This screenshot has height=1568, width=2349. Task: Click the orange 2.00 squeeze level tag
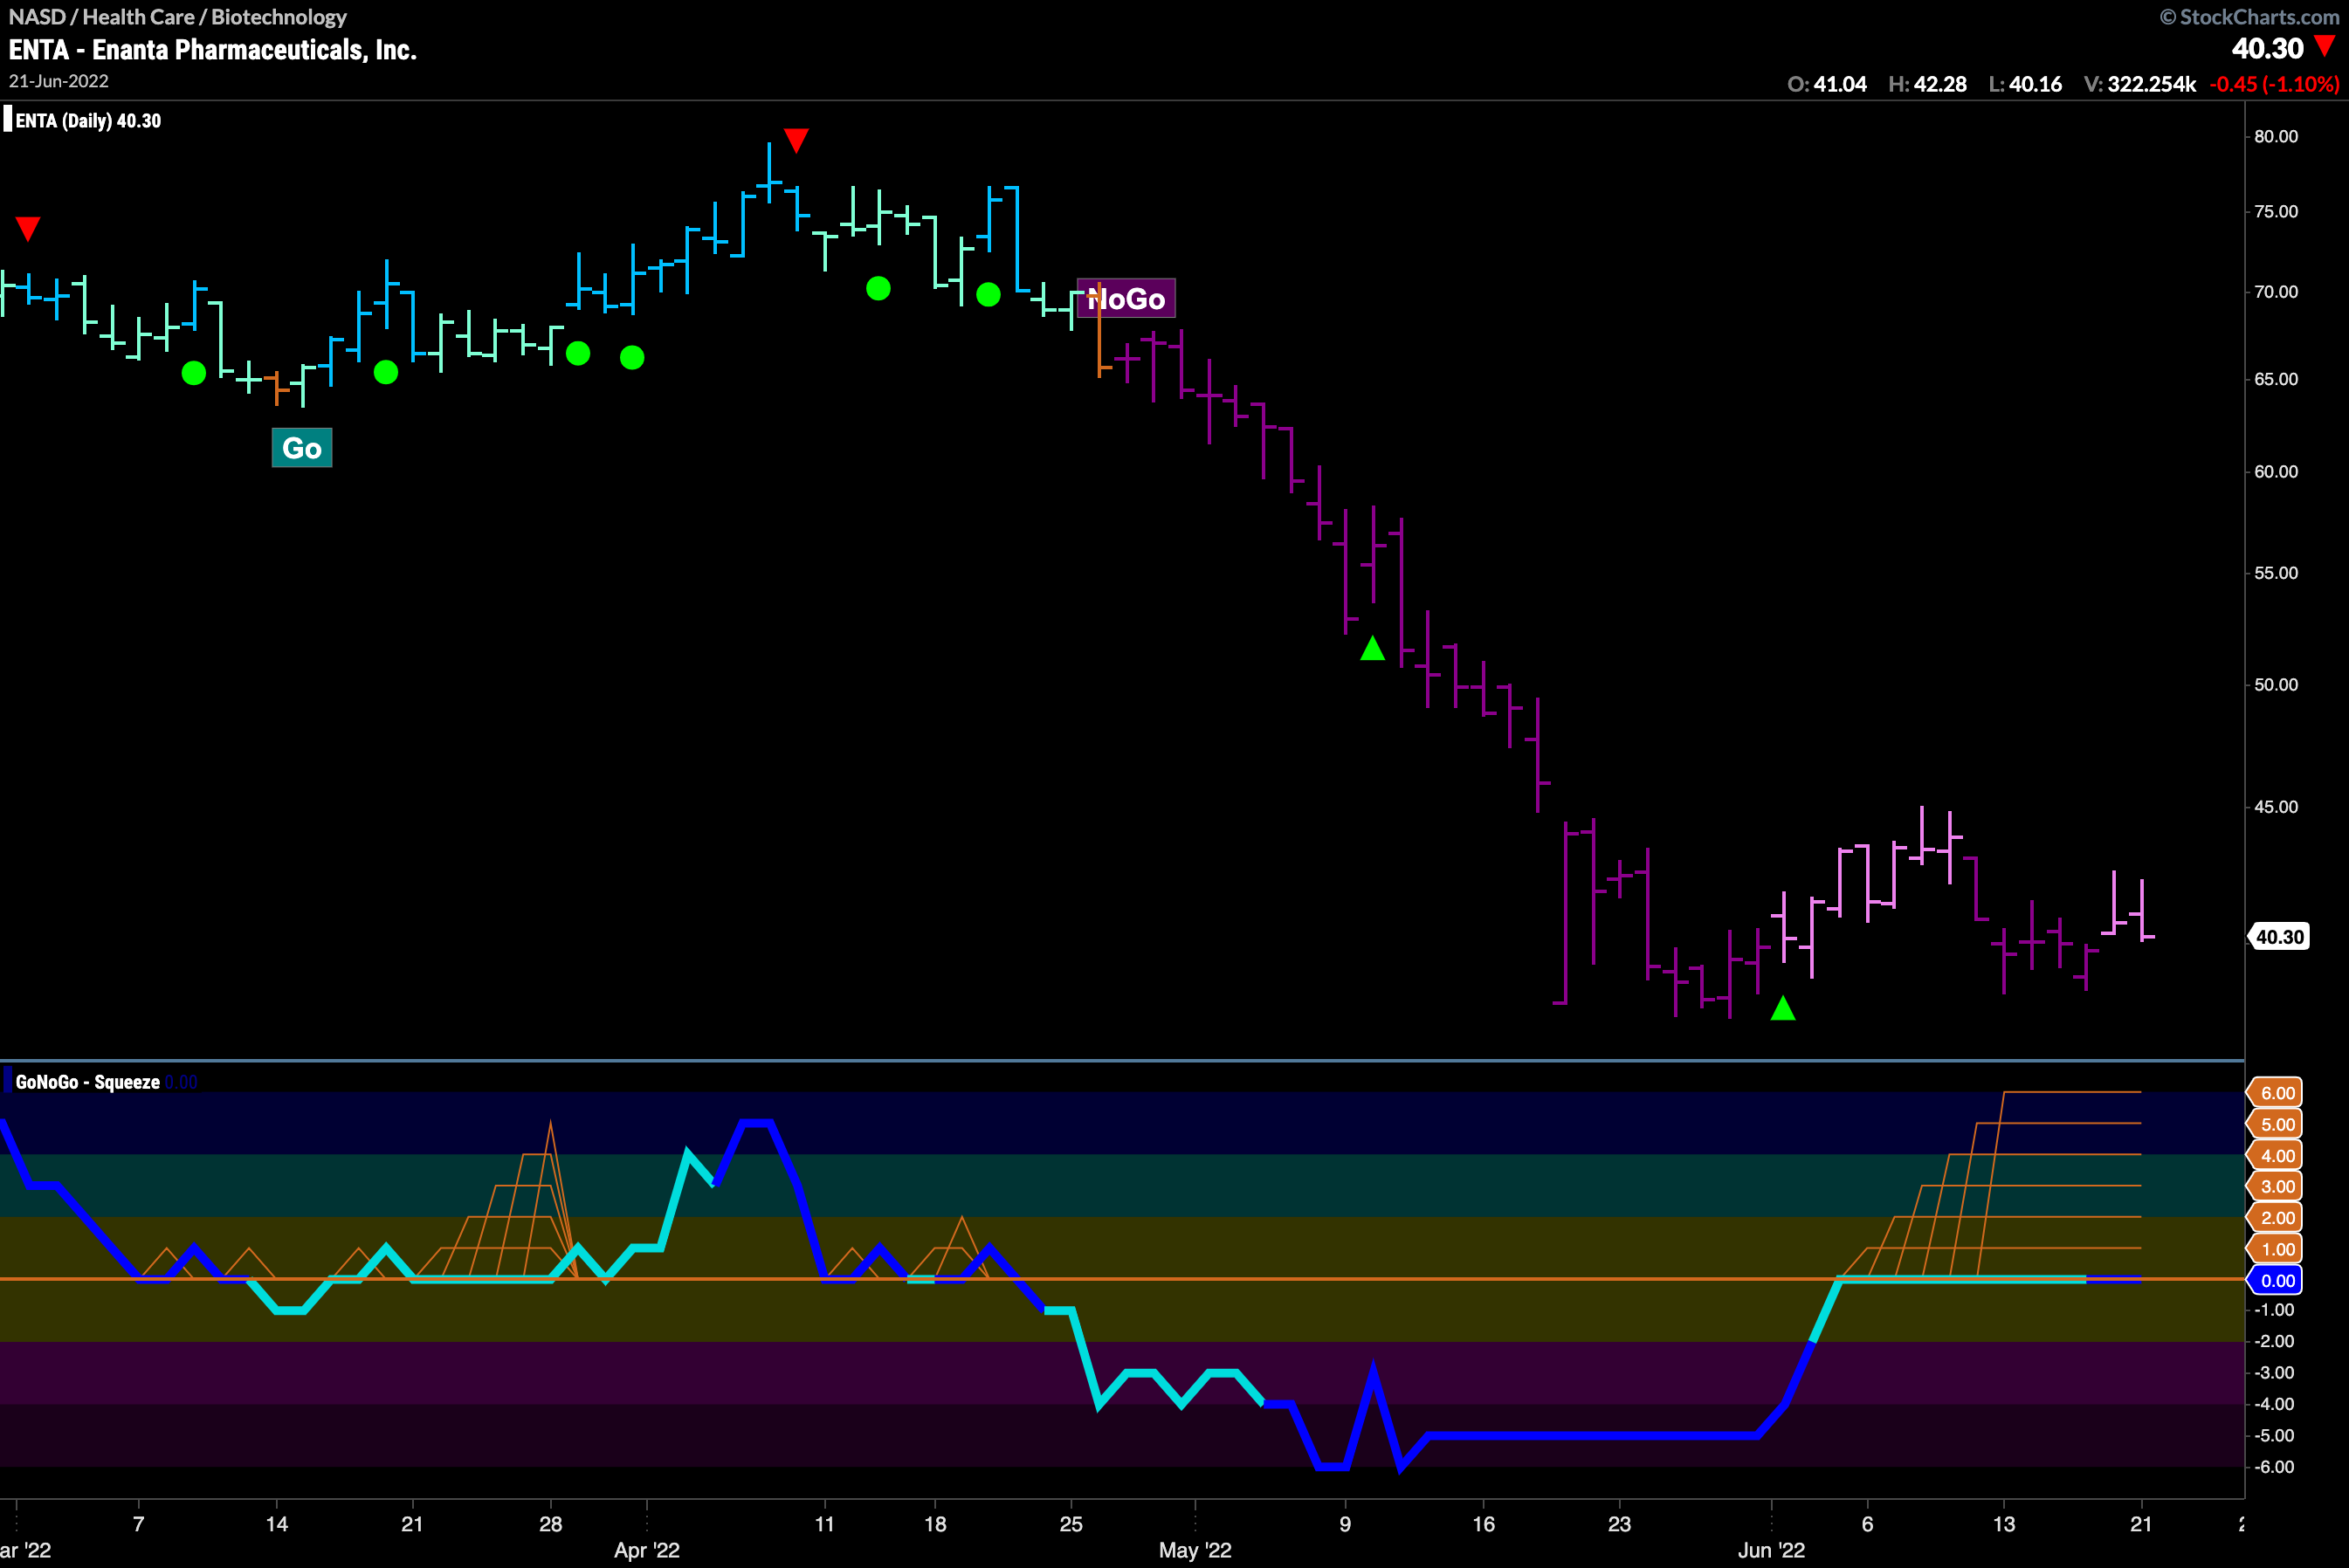tap(2275, 1217)
